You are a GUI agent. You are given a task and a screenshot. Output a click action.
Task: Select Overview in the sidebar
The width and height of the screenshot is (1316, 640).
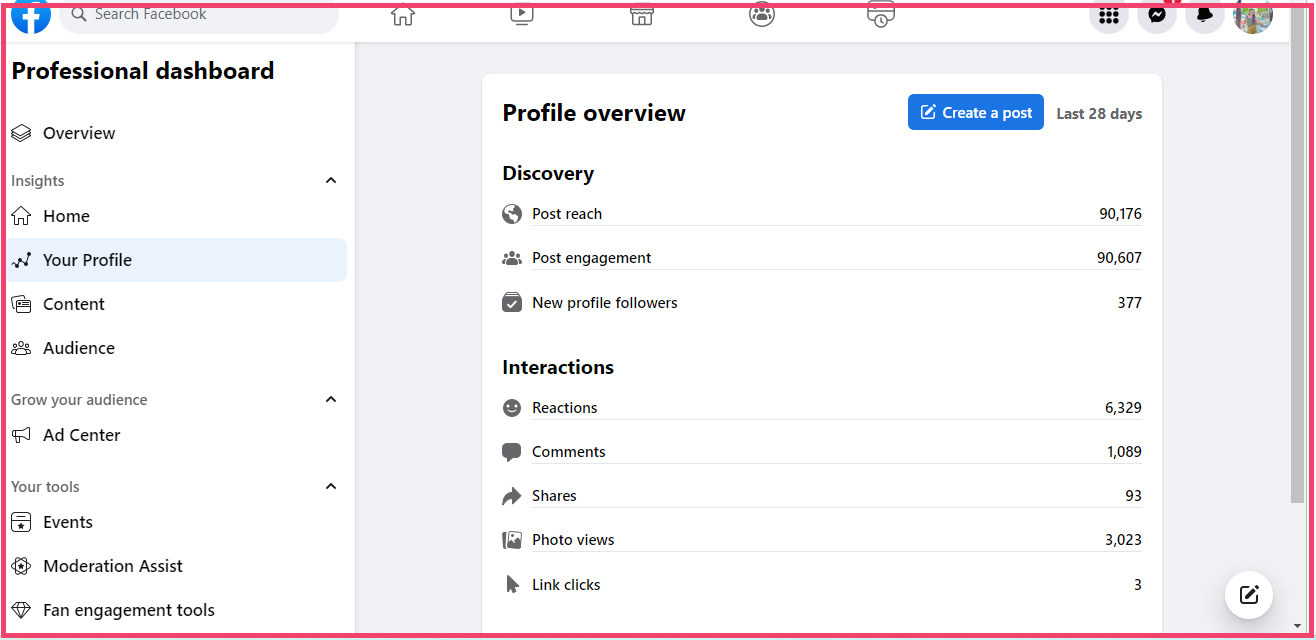[79, 133]
